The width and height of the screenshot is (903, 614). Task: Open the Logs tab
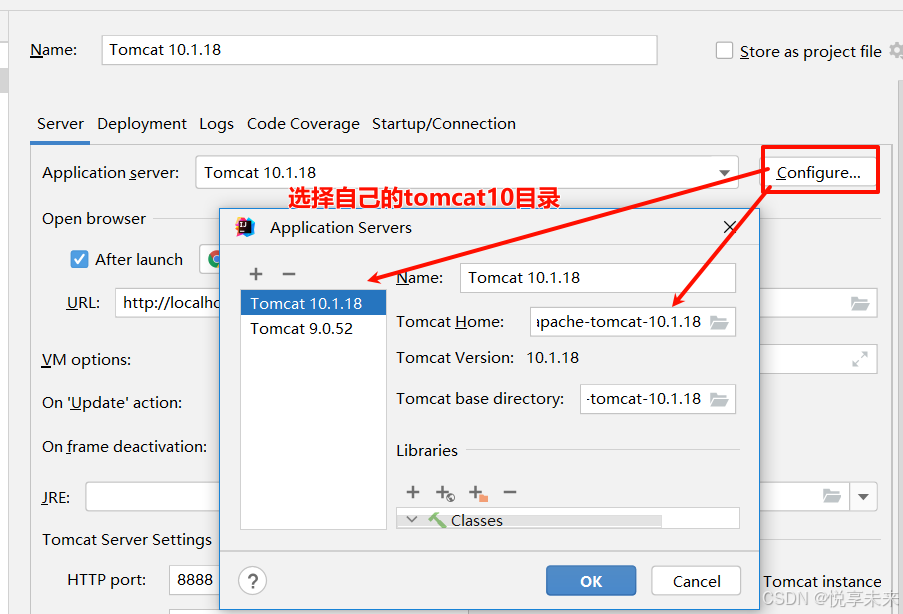(217, 124)
